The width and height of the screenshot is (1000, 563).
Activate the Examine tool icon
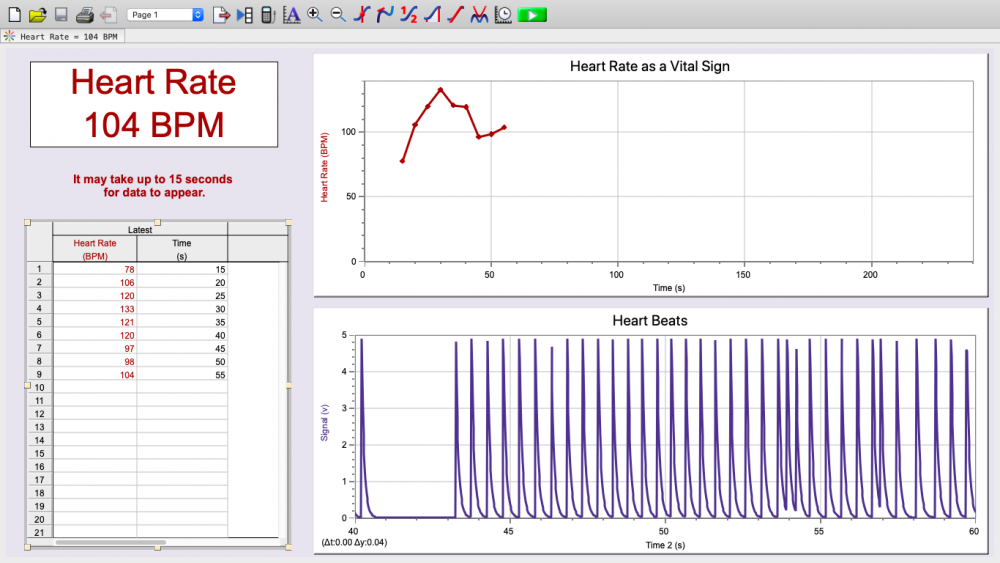coord(362,15)
